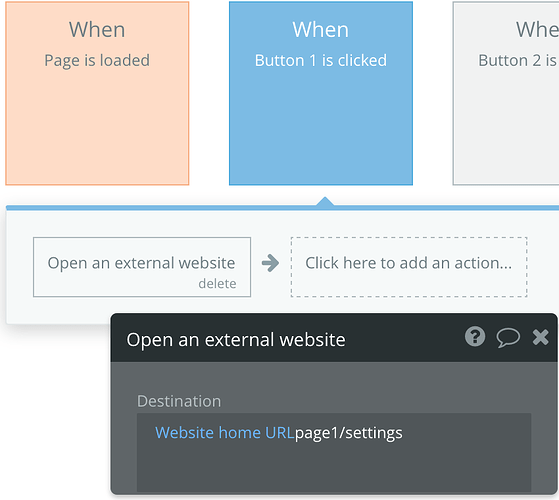Click the When heading of blue event

[x=321, y=30]
